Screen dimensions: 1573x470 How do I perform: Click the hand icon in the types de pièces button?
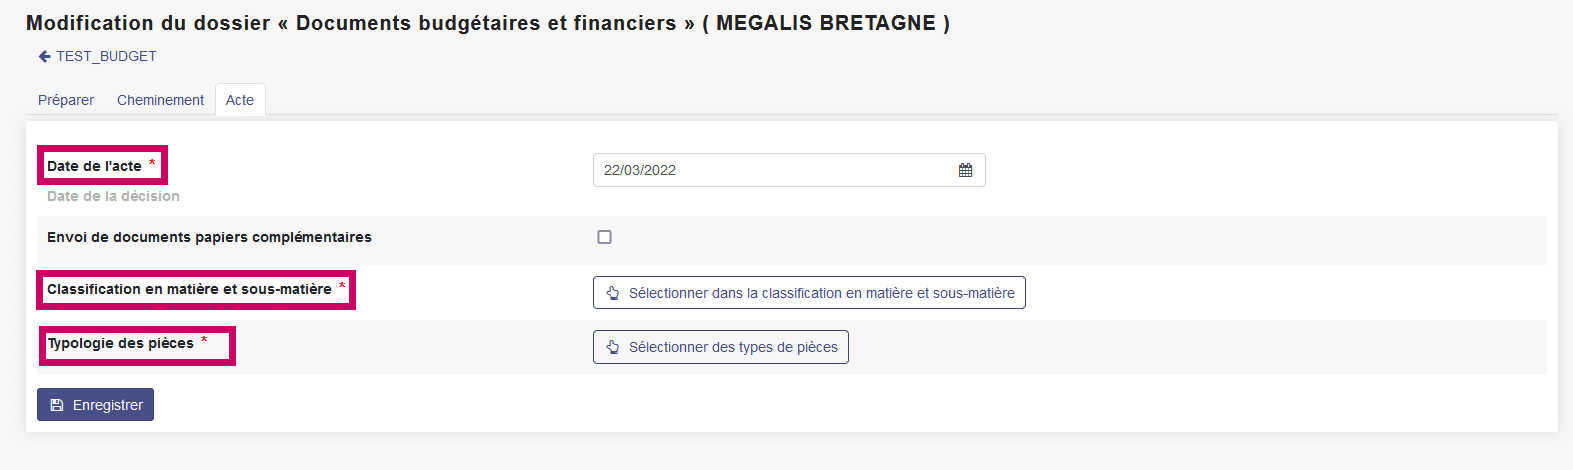pyautogui.click(x=613, y=347)
